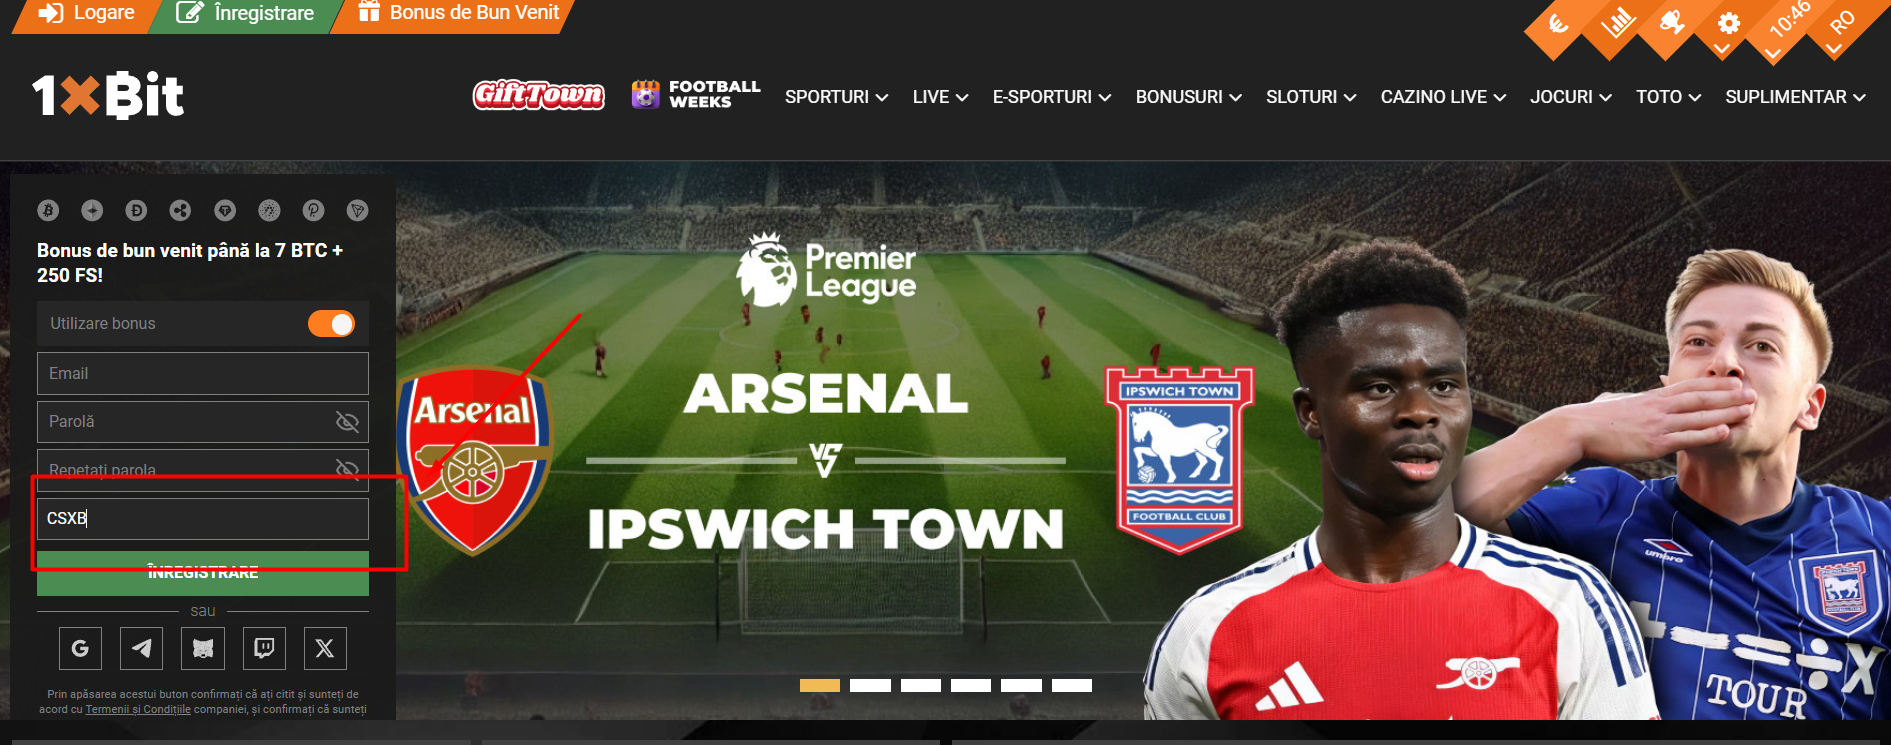Viewport: 1891px width, 745px height.
Task: Expand the settings gear dropdown
Action: 1728,24
